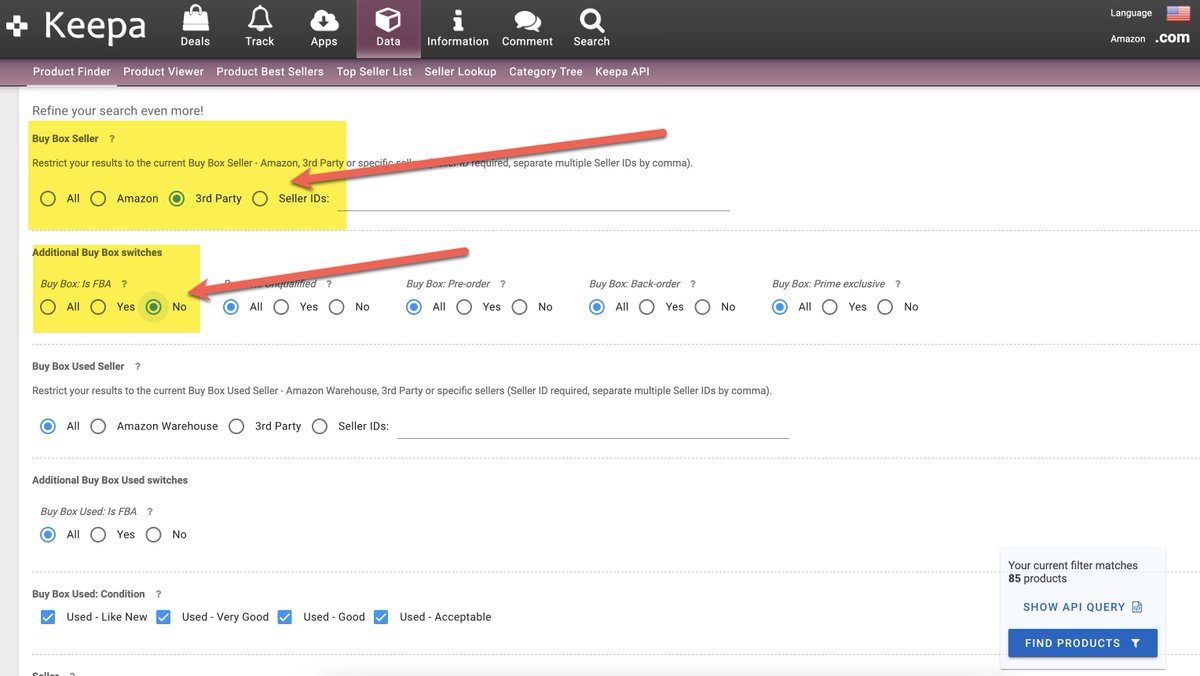Open the Seller Lookup tab
This screenshot has height=676, width=1200.
coord(460,72)
